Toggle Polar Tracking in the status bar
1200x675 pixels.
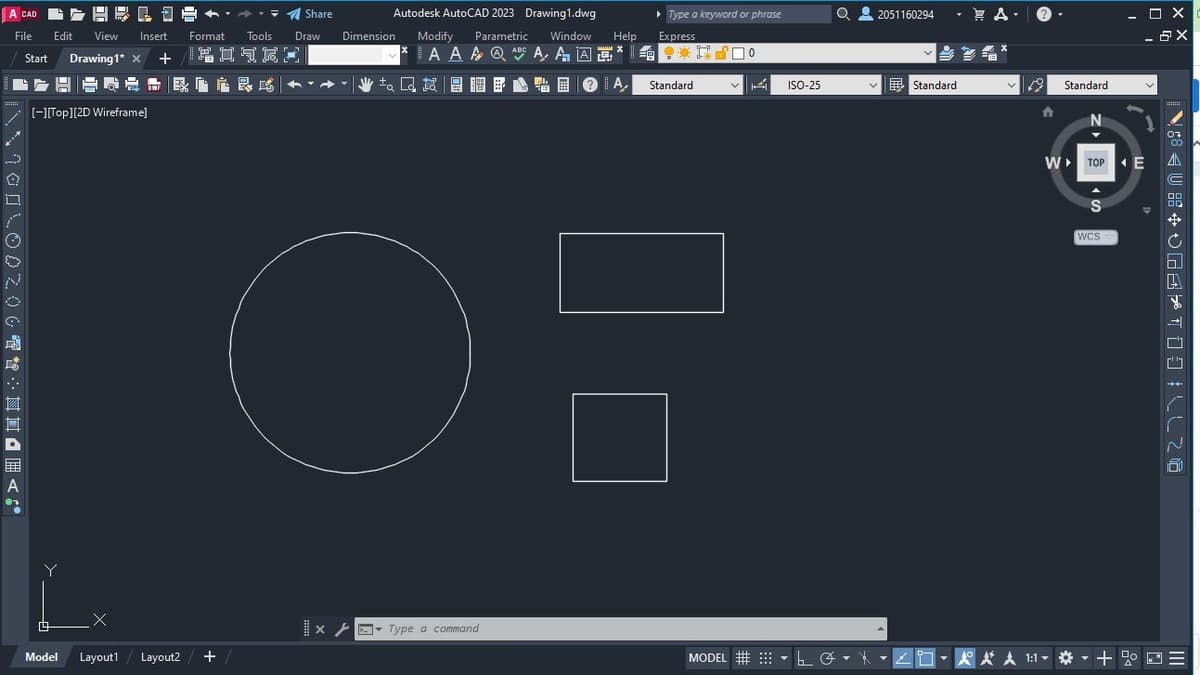pos(829,658)
